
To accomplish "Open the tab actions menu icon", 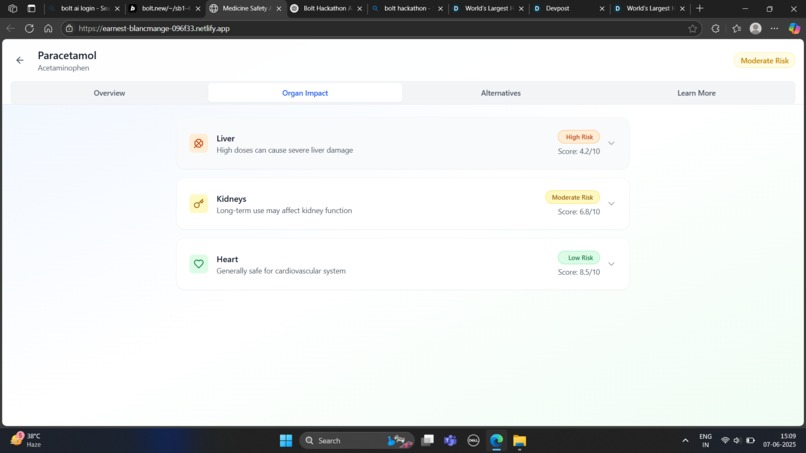I will [31, 9].
